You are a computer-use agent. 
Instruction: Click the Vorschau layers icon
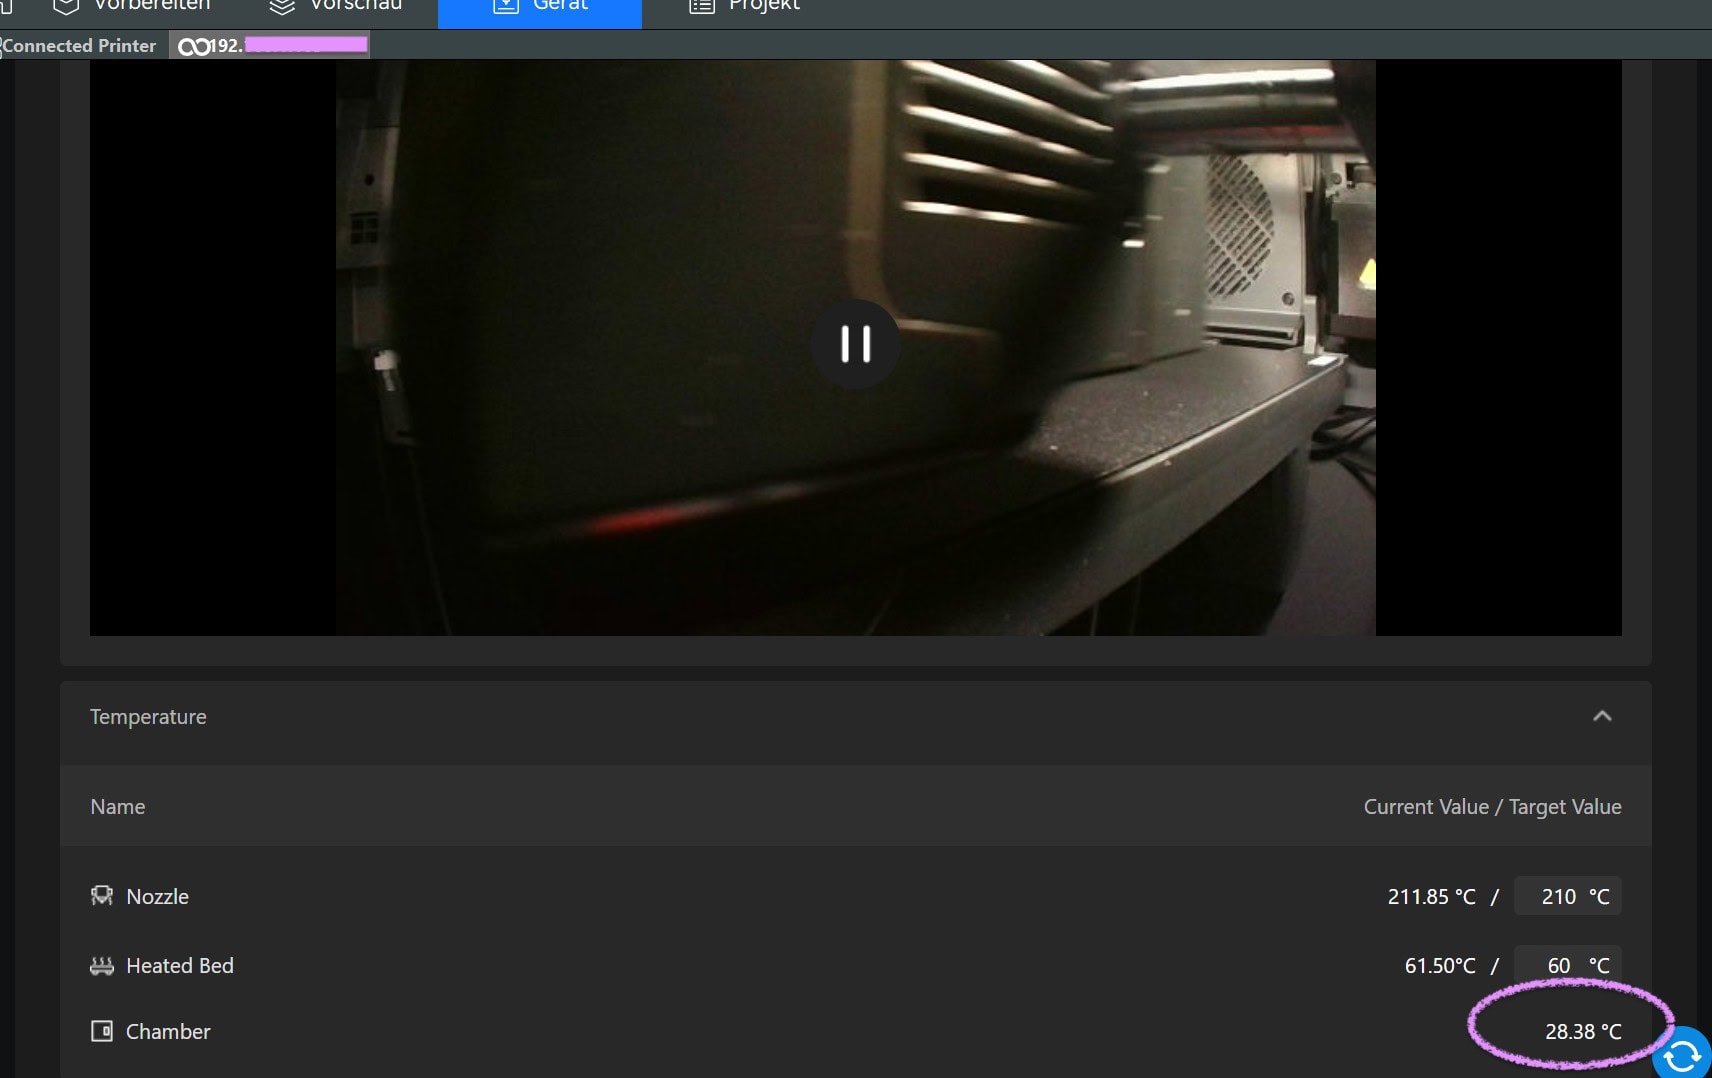click(282, 7)
